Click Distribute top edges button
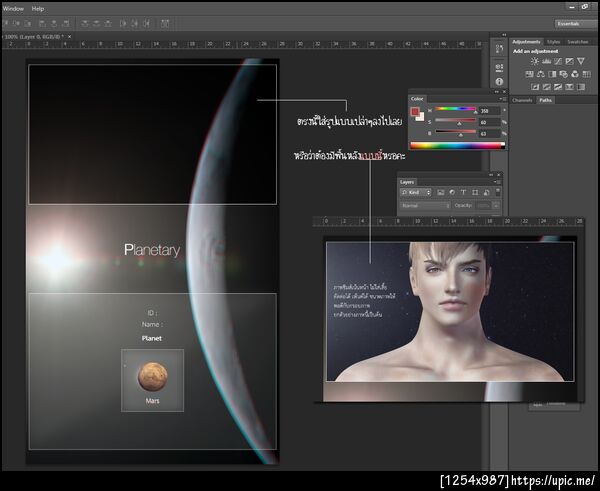Screen dimensions: 600x491 point(85,24)
